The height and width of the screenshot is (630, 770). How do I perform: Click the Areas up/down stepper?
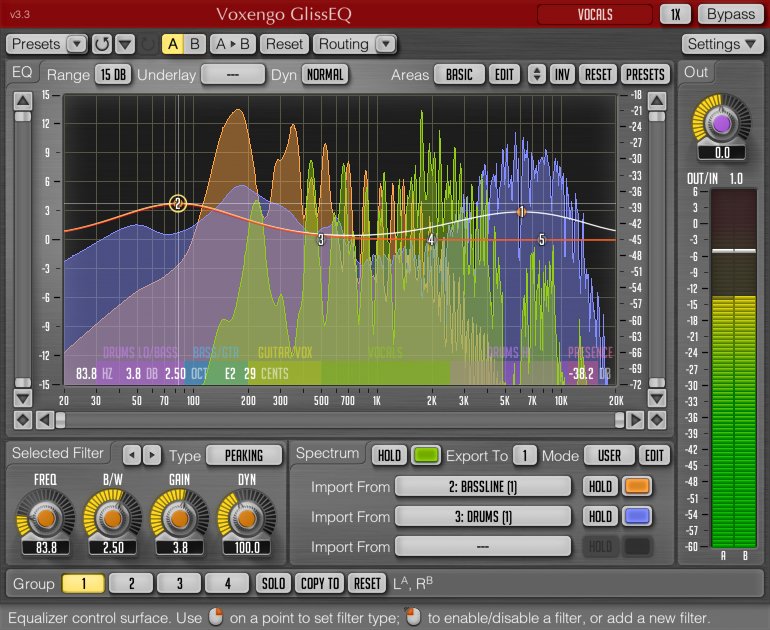coord(537,75)
